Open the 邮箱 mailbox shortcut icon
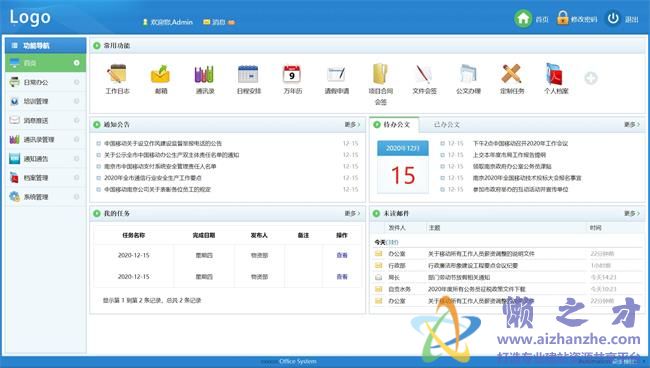Viewport: 650px width, 368px height. pos(160,75)
